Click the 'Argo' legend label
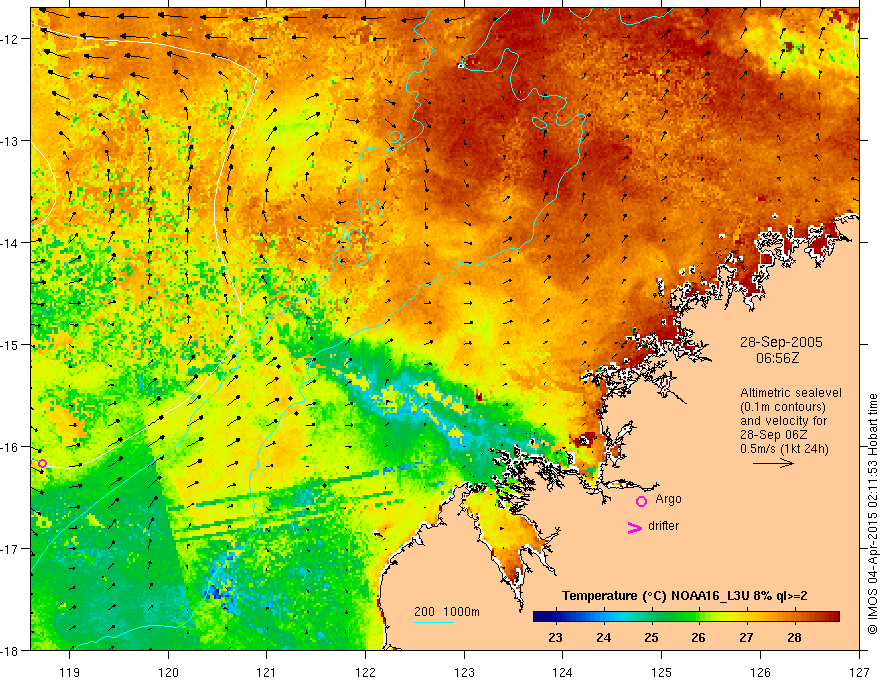 668,499
